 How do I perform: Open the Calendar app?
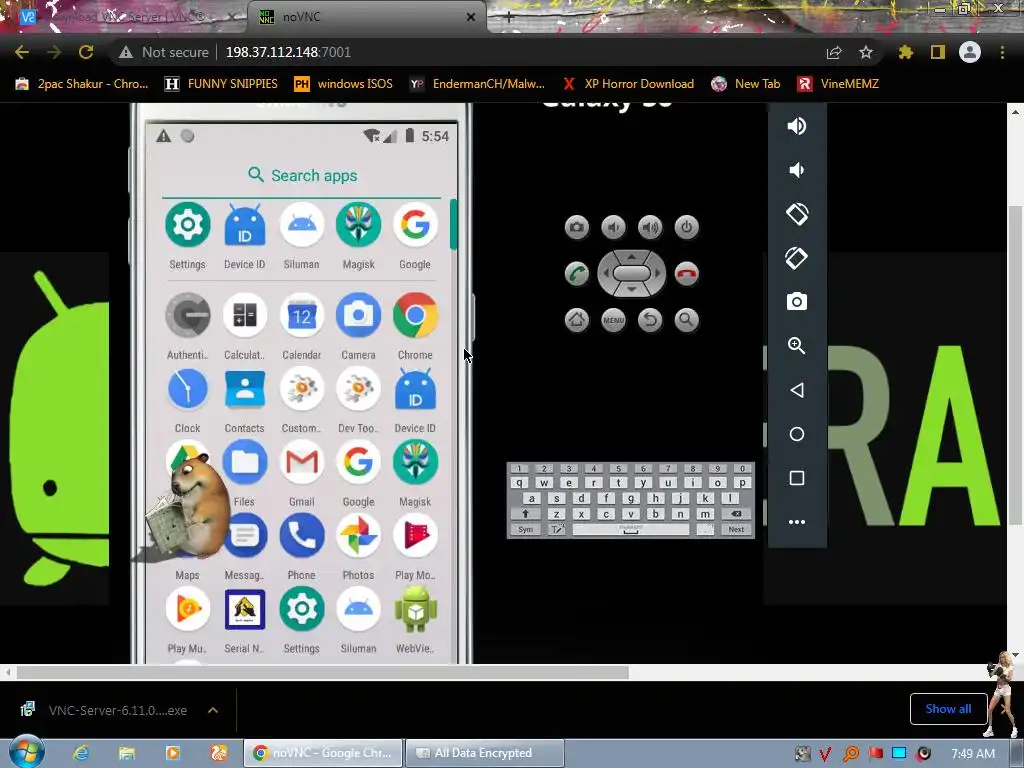click(302, 315)
